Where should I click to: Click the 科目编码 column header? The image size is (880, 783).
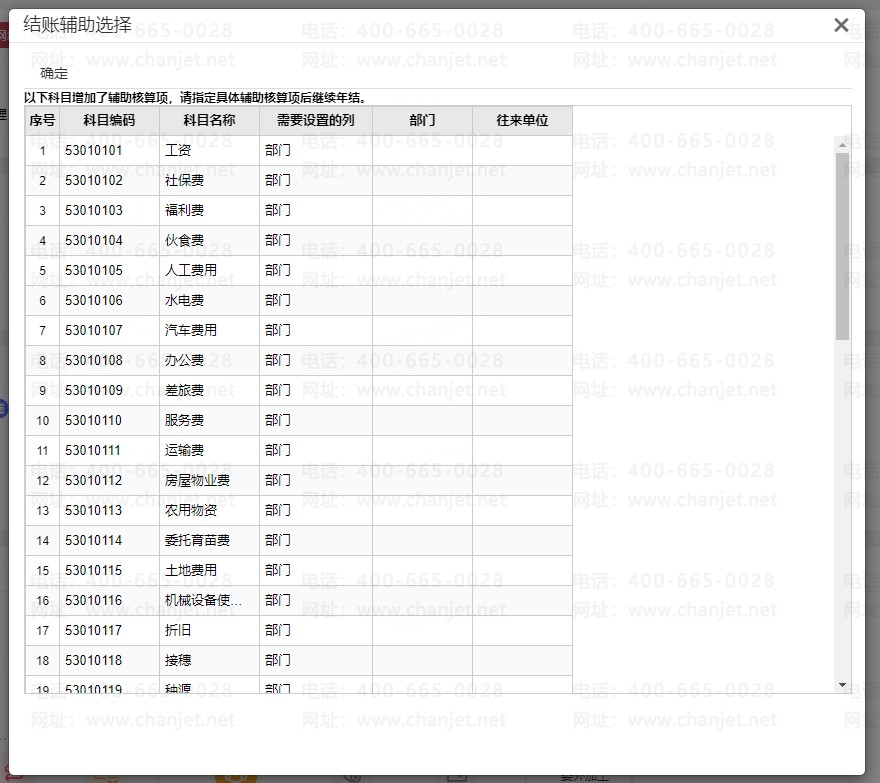(109, 120)
